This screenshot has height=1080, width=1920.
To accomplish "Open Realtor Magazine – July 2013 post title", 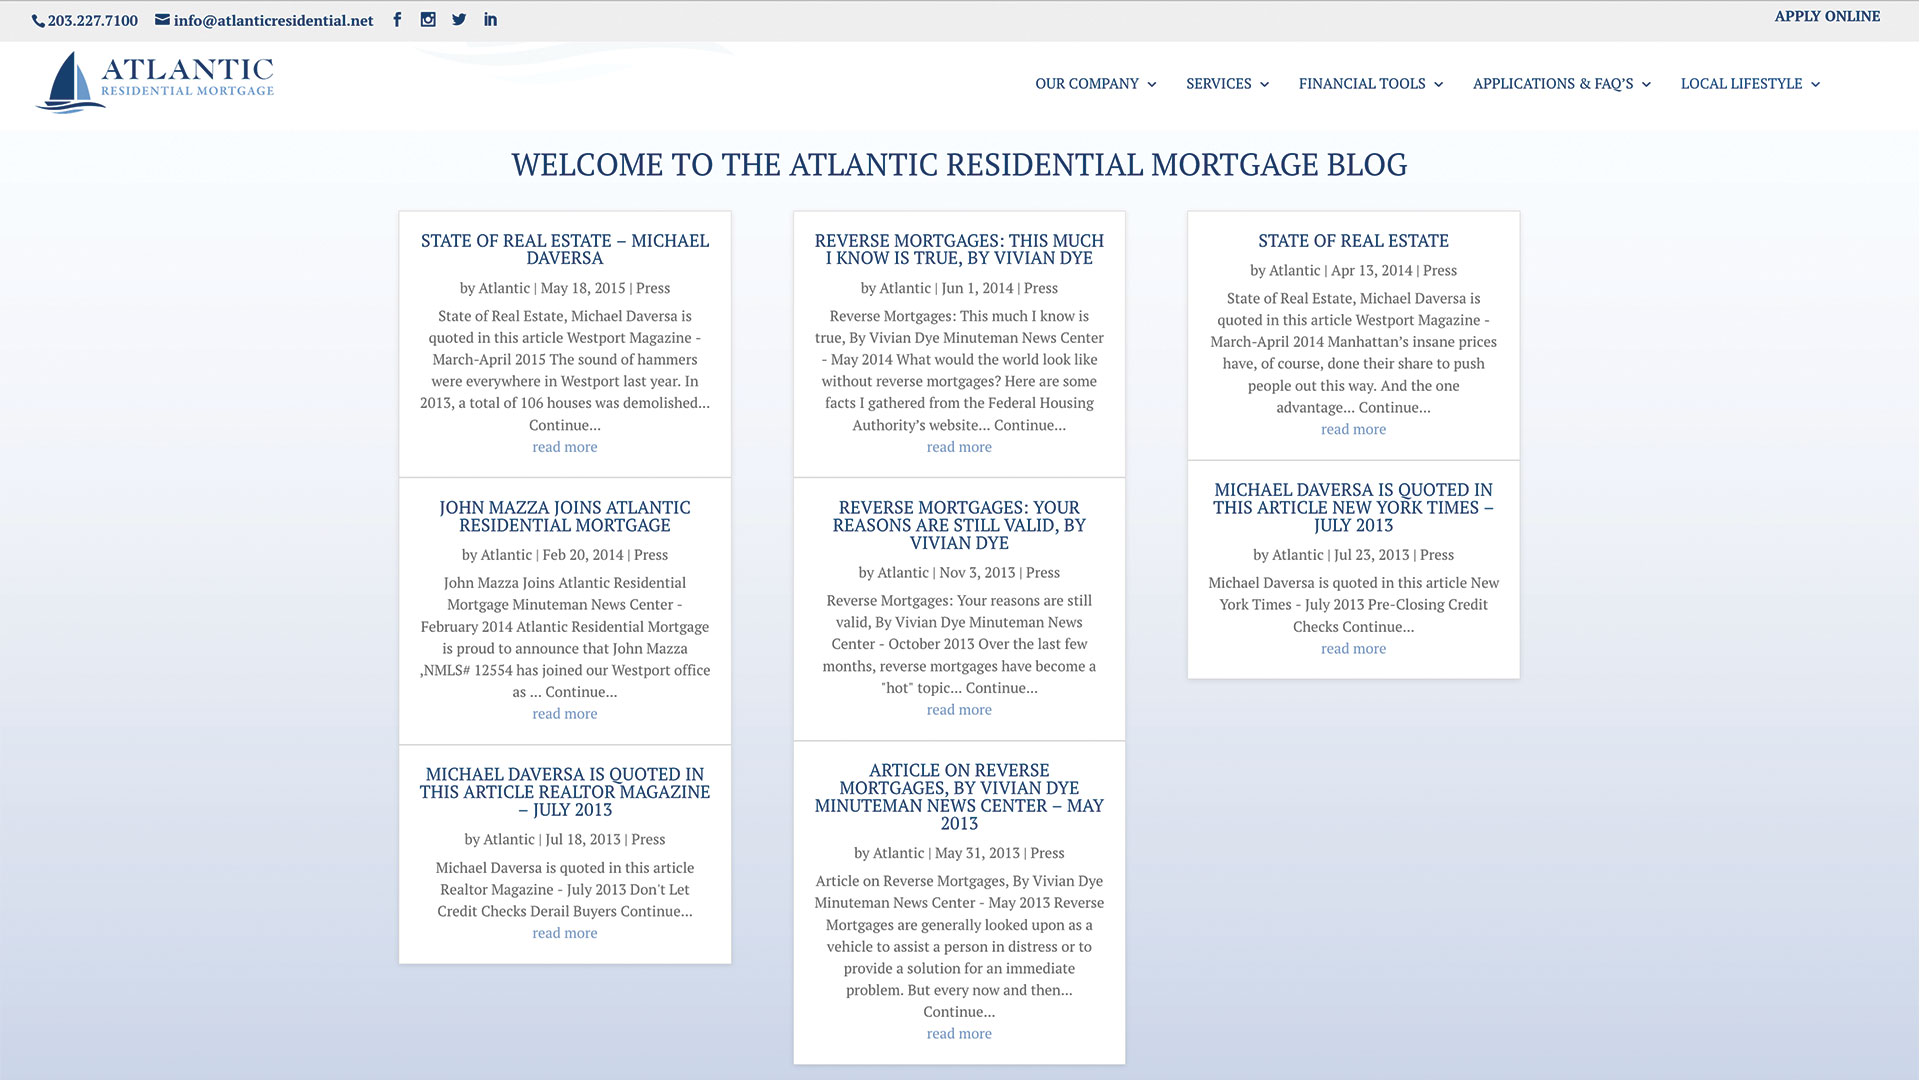I will click(565, 792).
